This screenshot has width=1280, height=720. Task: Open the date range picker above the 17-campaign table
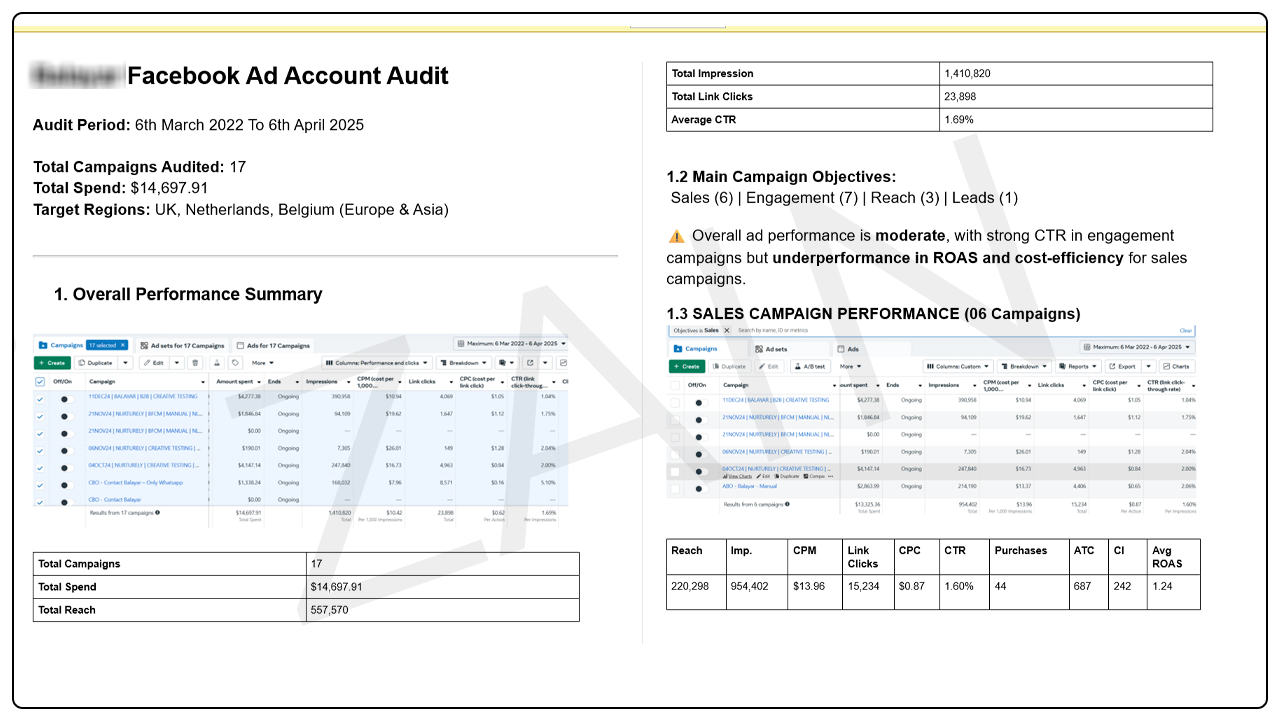[510, 344]
